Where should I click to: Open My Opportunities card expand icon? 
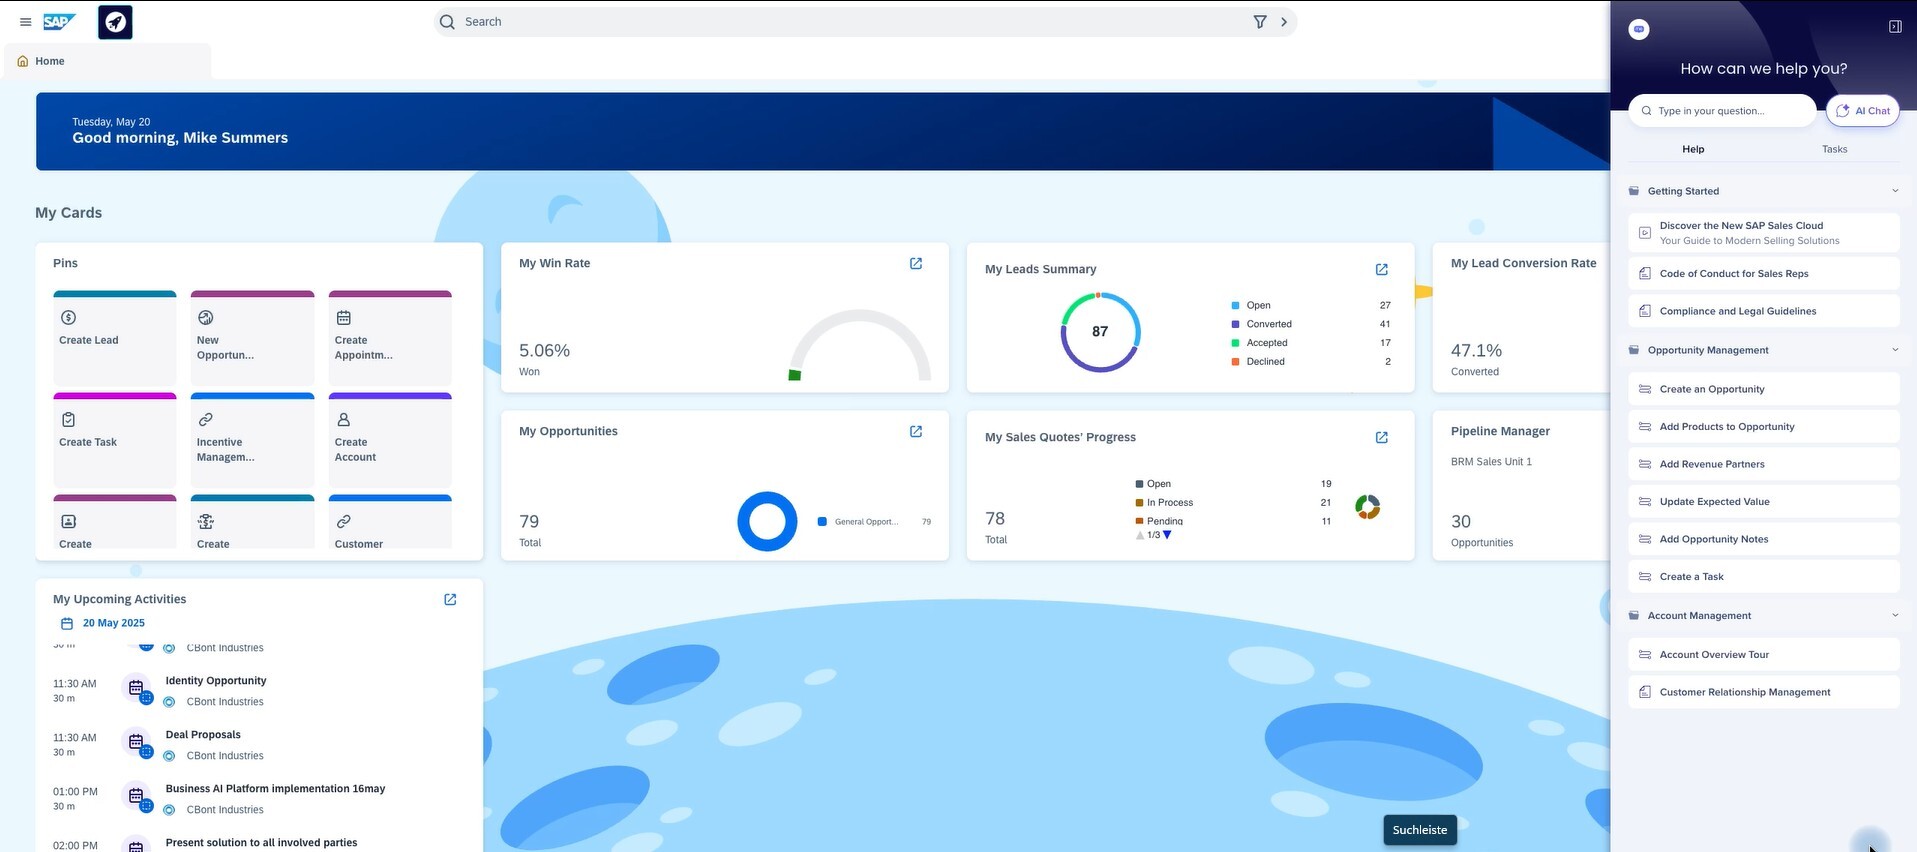[916, 432]
